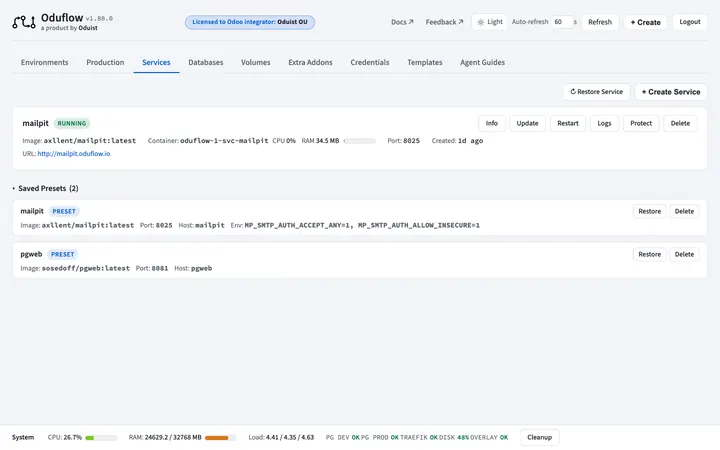This screenshot has height=450, width=720.
Task: Open Docs external link
Action: coord(402,22)
